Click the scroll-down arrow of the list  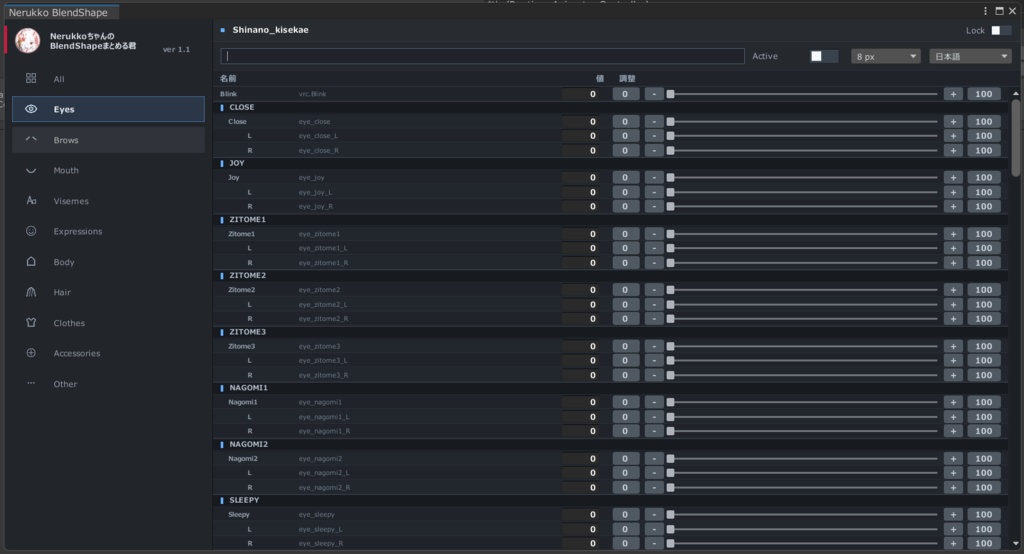(x=1016, y=544)
